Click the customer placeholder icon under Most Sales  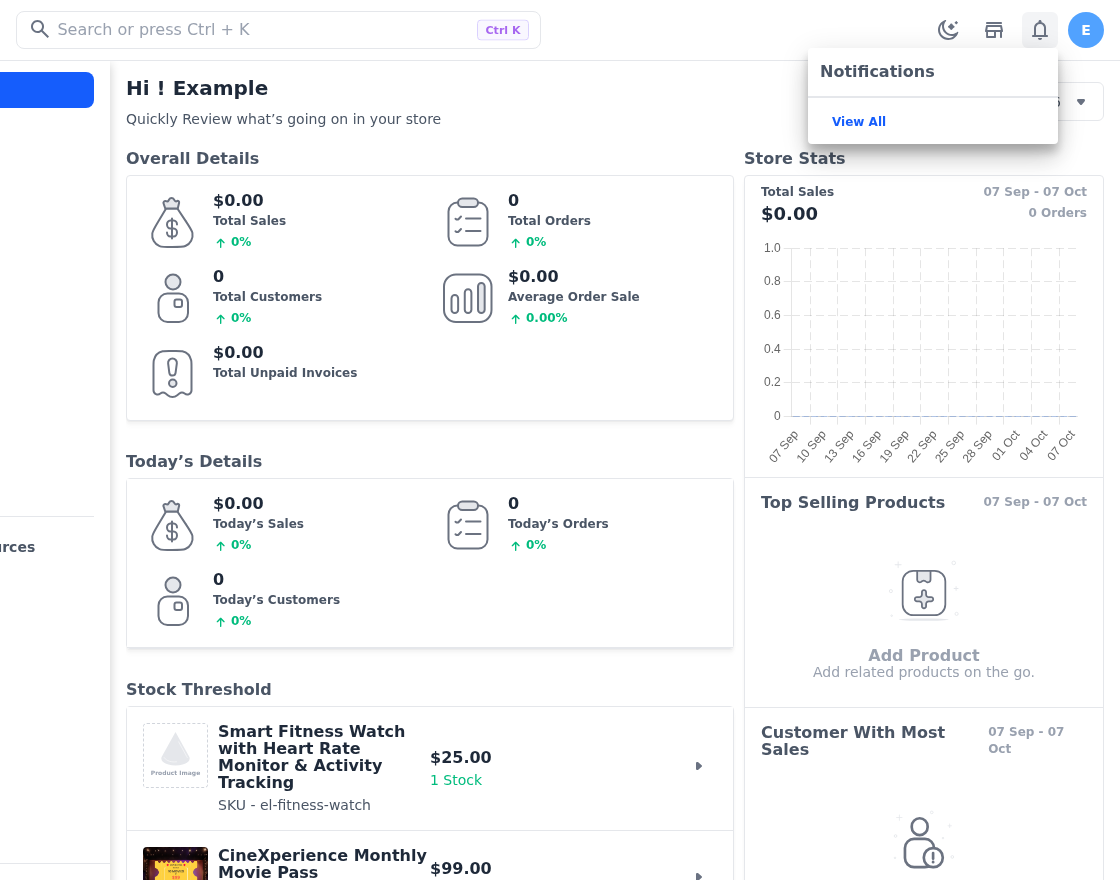923,843
